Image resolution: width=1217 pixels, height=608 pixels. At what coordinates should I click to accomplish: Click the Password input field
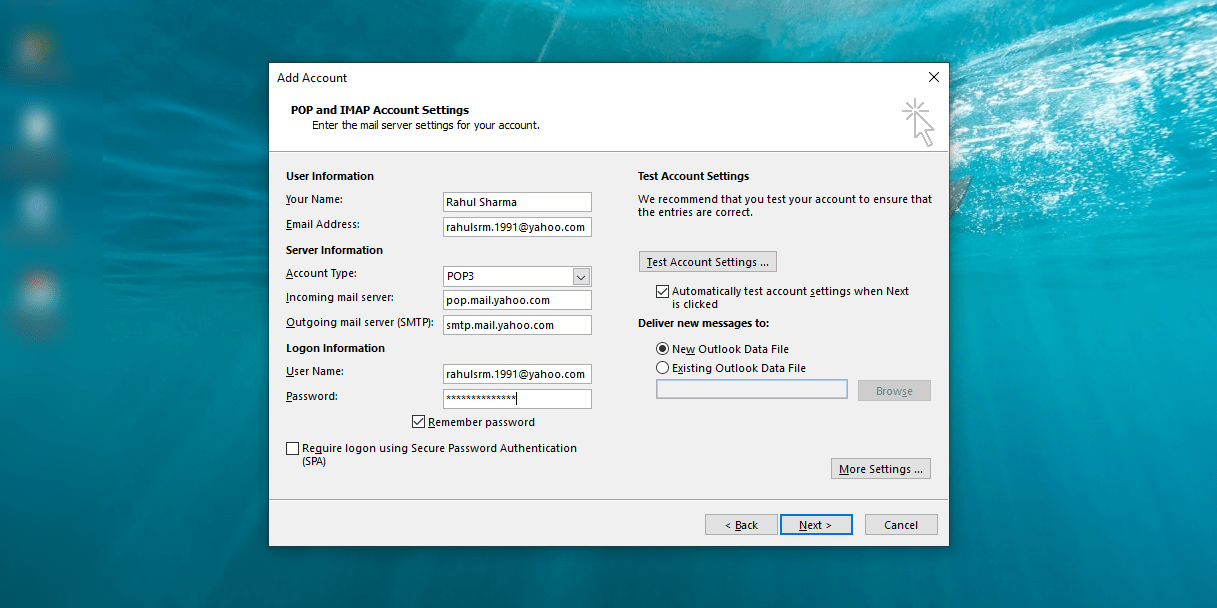click(517, 399)
